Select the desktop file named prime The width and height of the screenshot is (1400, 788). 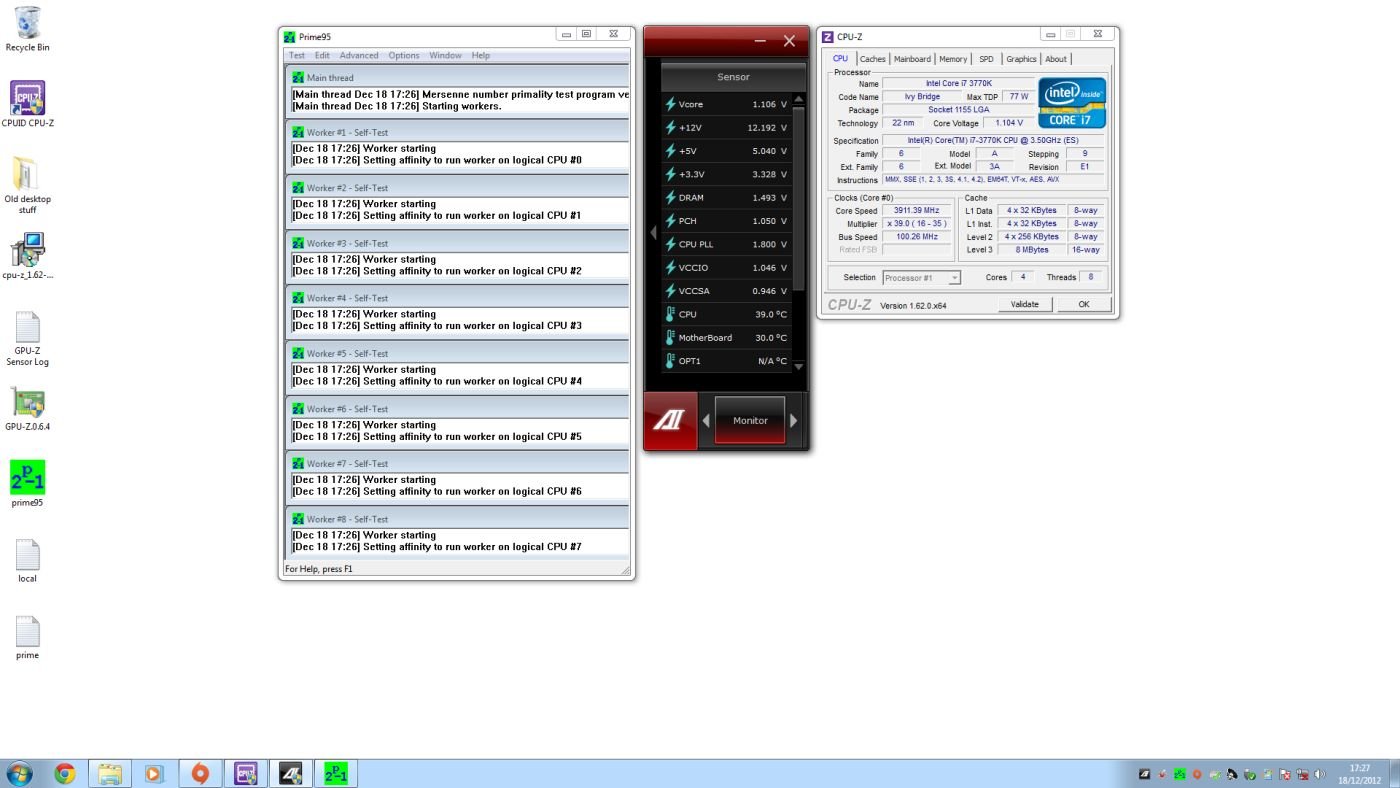pyautogui.click(x=27, y=637)
